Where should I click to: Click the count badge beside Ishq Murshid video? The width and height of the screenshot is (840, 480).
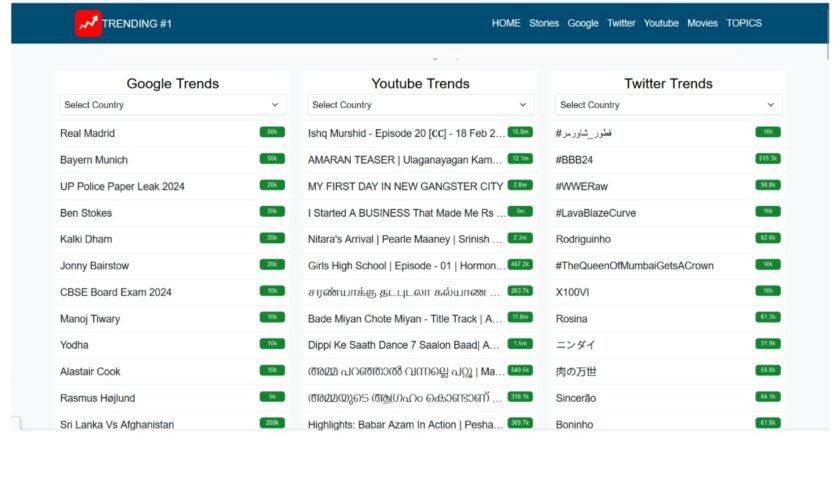click(520, 132)
